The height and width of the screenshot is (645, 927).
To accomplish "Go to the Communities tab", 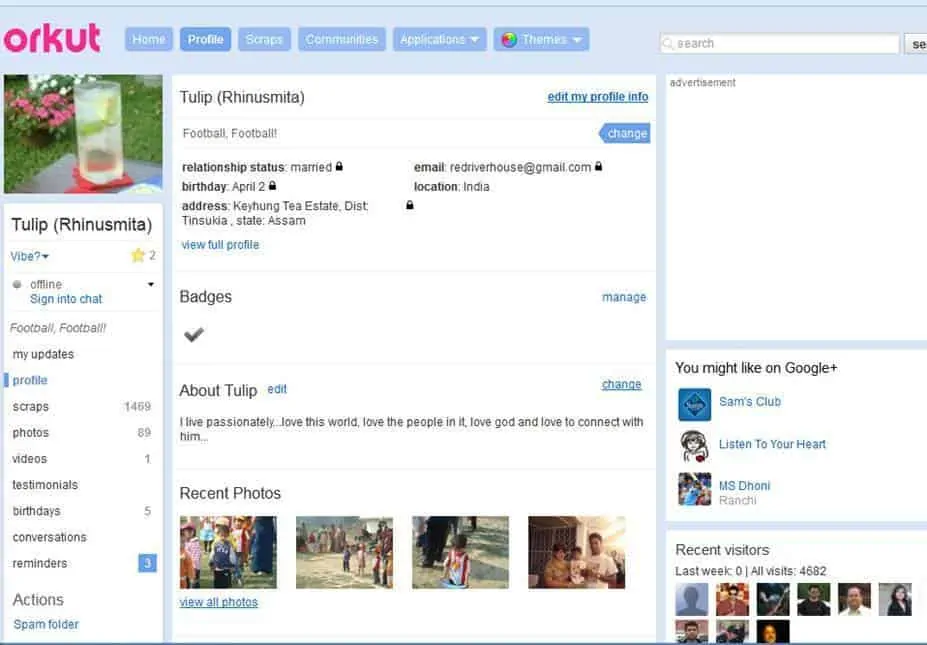I will point(342,40).
